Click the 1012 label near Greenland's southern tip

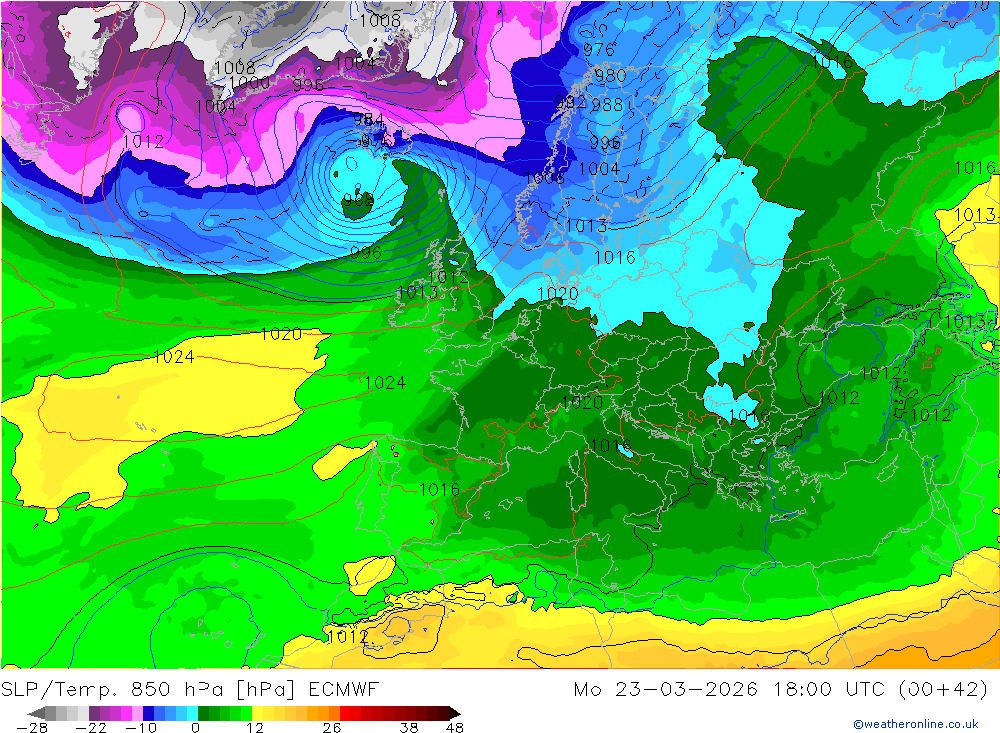pyautogui.click(x=143, y=142)
